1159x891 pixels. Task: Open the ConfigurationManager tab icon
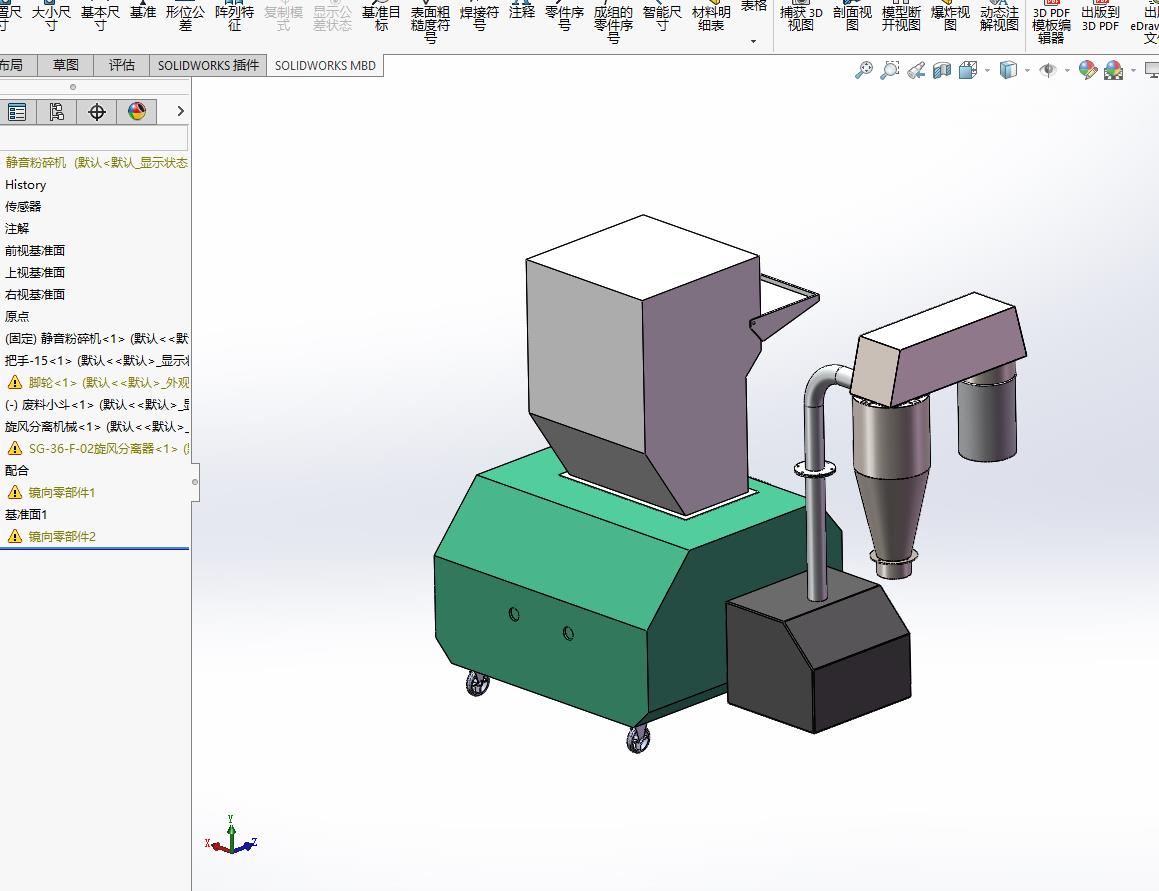57,112
